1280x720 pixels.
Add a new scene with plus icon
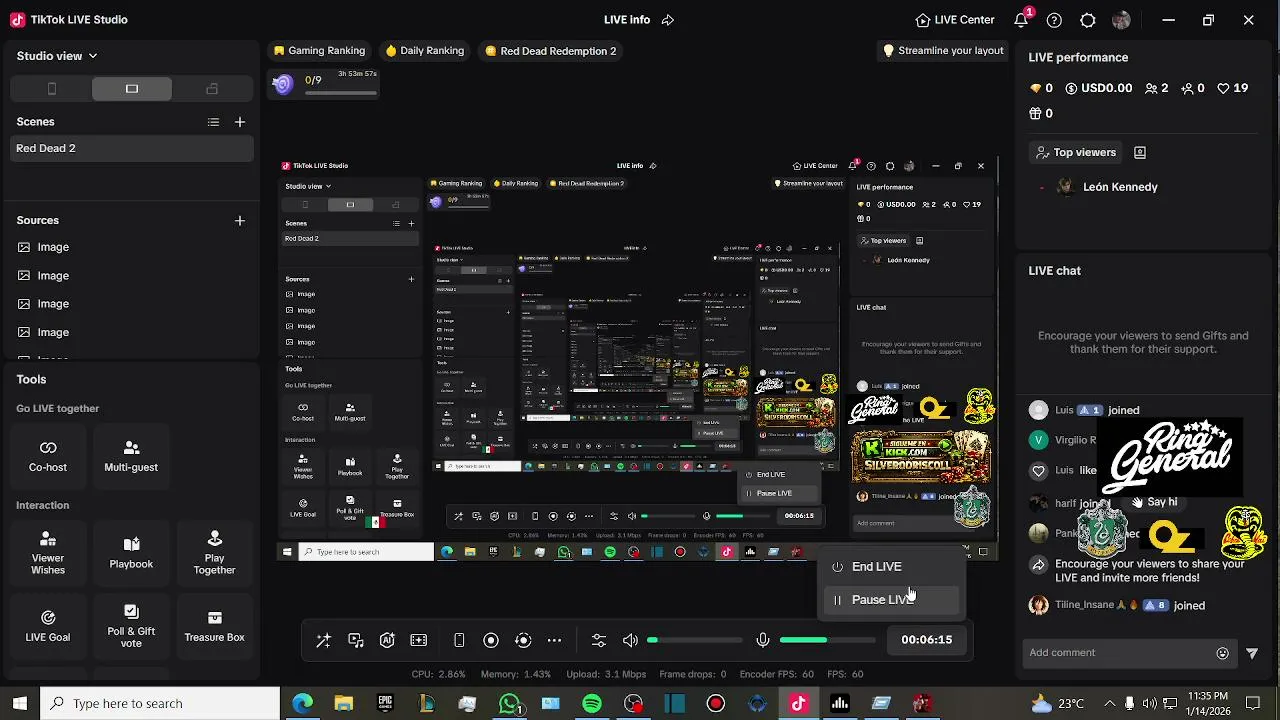click(x=240, y=122)
